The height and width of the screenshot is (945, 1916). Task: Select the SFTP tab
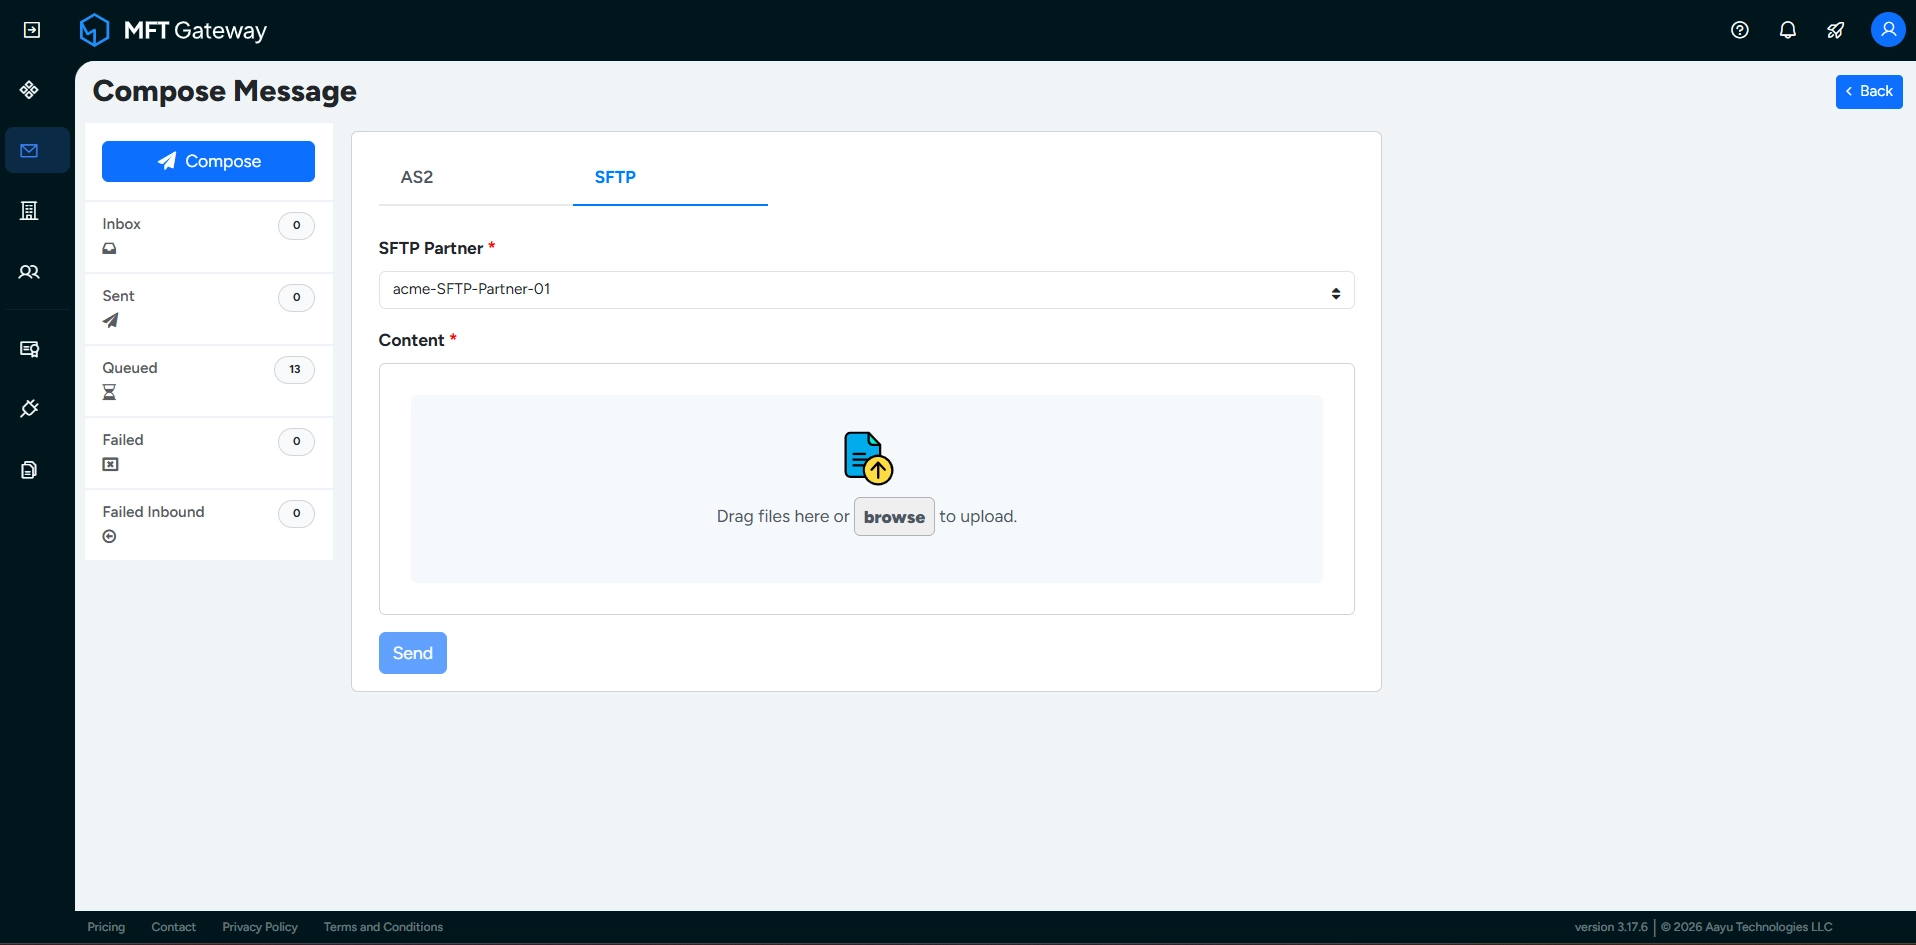coord(615,177)
